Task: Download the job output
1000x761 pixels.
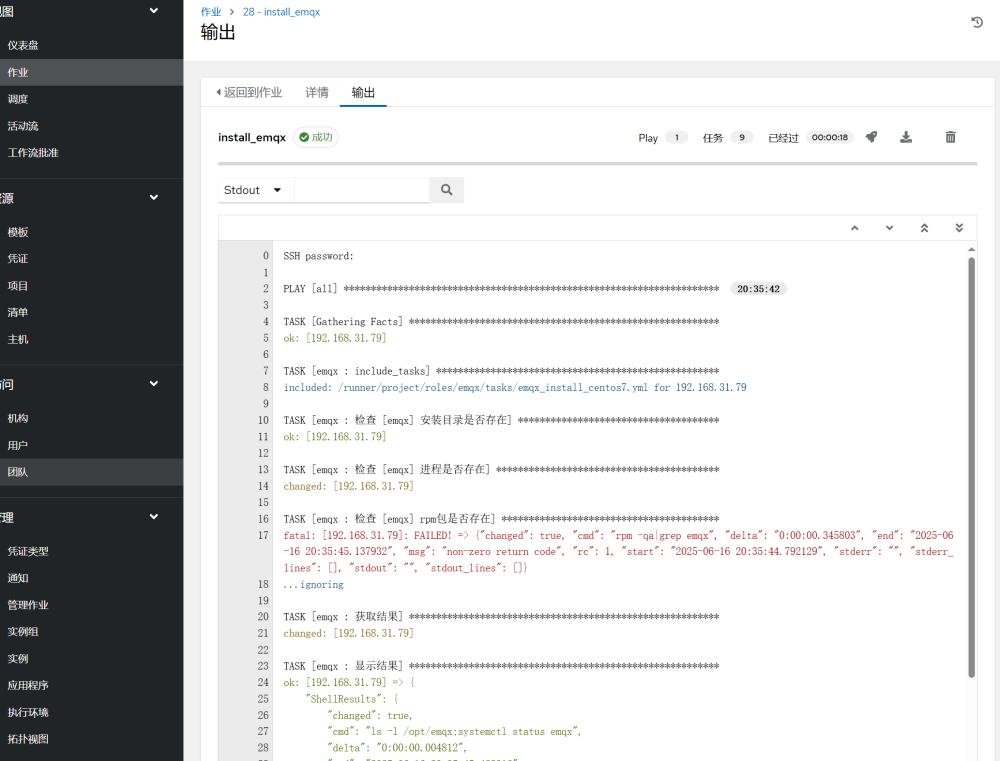Action: tap(906, 137)
